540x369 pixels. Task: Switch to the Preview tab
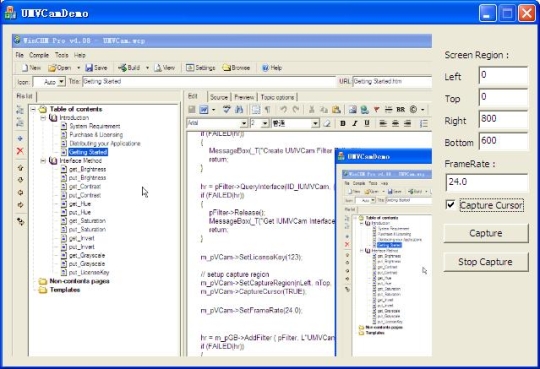click(244, 97)
